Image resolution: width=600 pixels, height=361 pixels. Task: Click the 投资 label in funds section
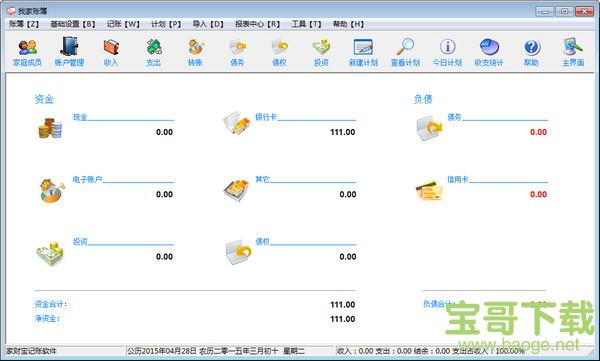tap(80, 242)
